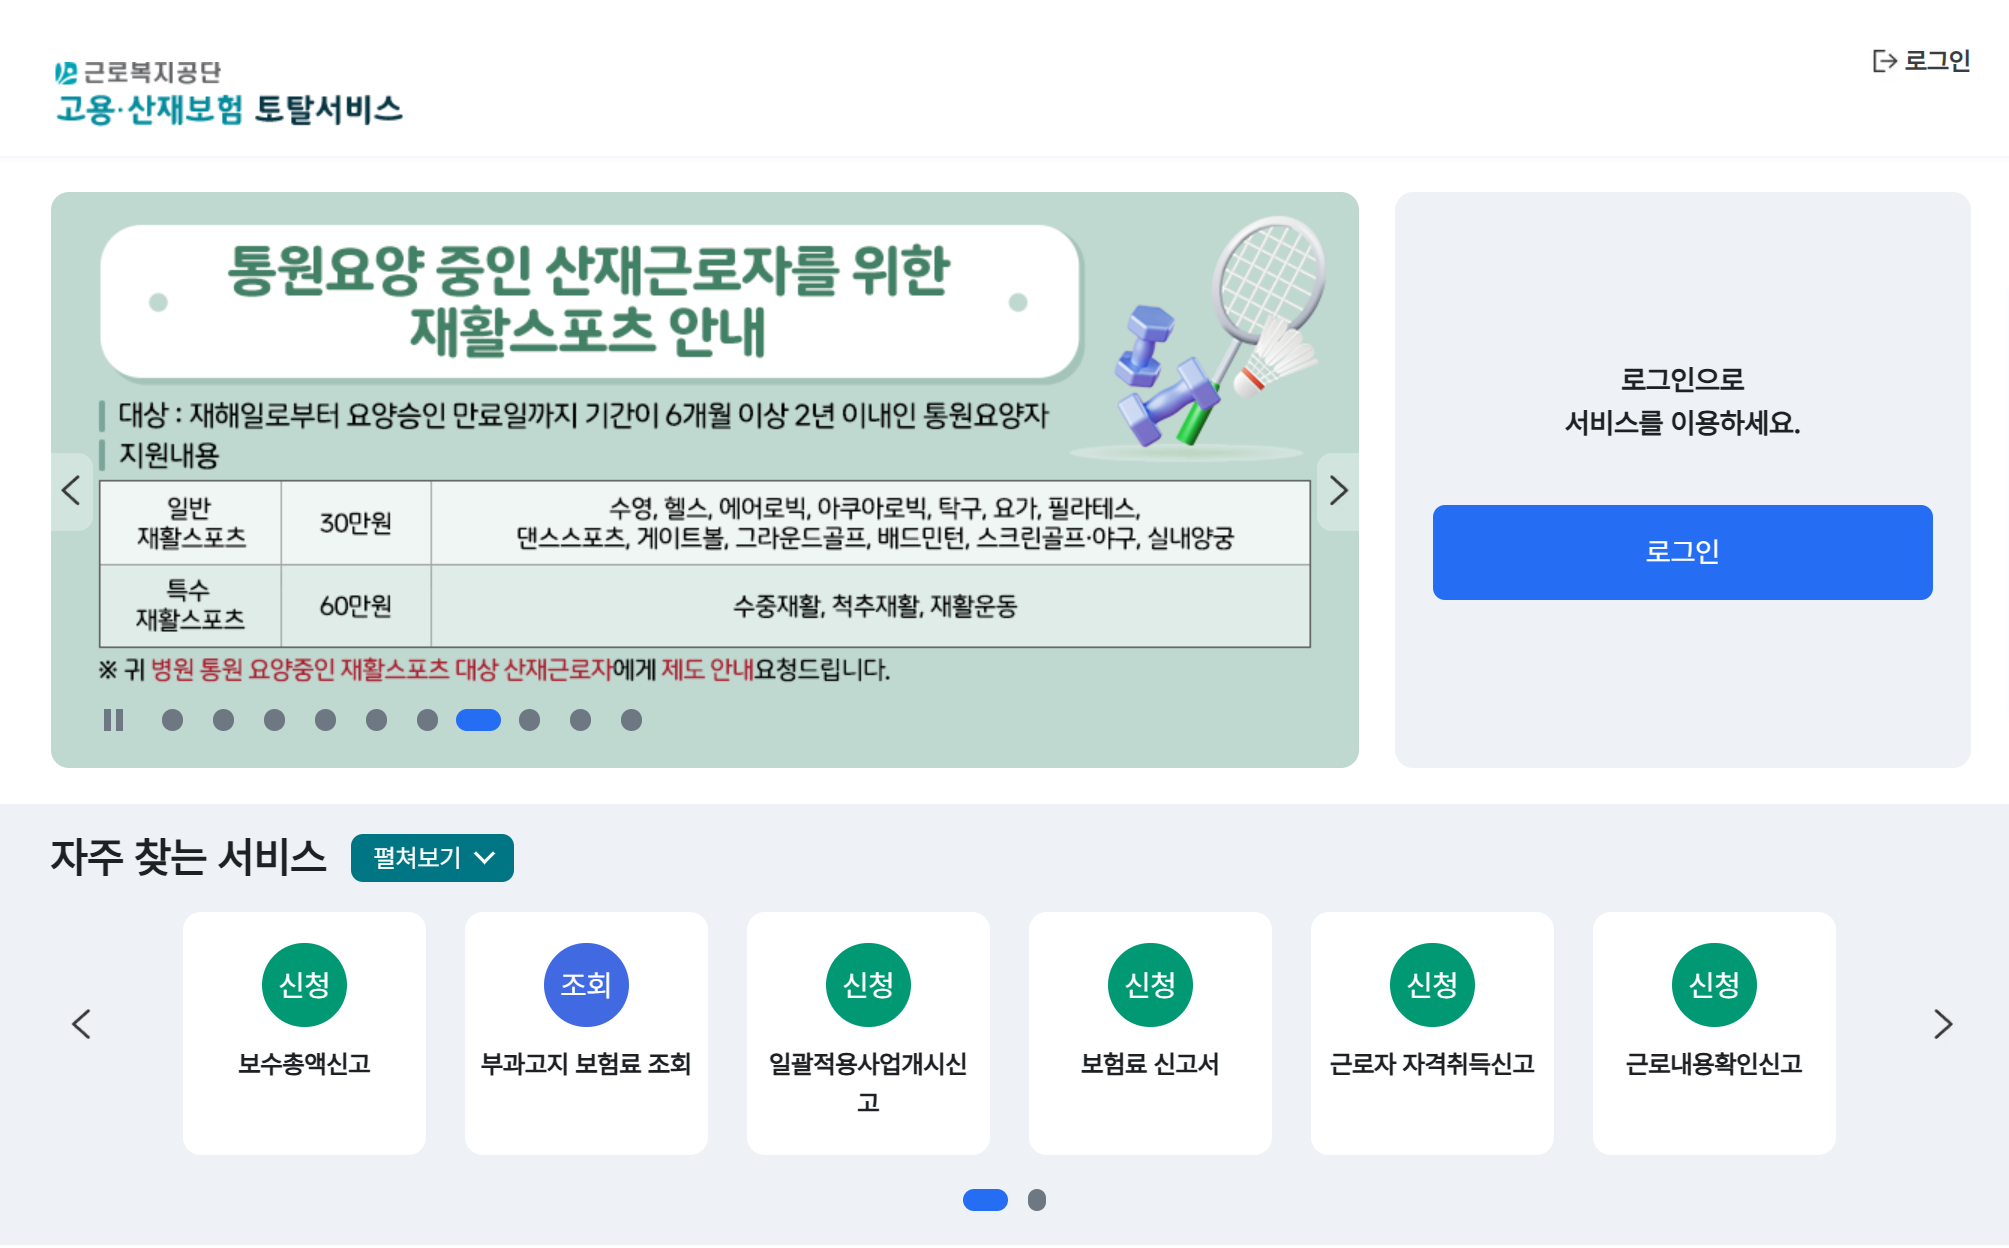Expand the next banner with the right chevron
Screen dimensions: 2009x1248
pyautogui.click(x=1340, y=491)
